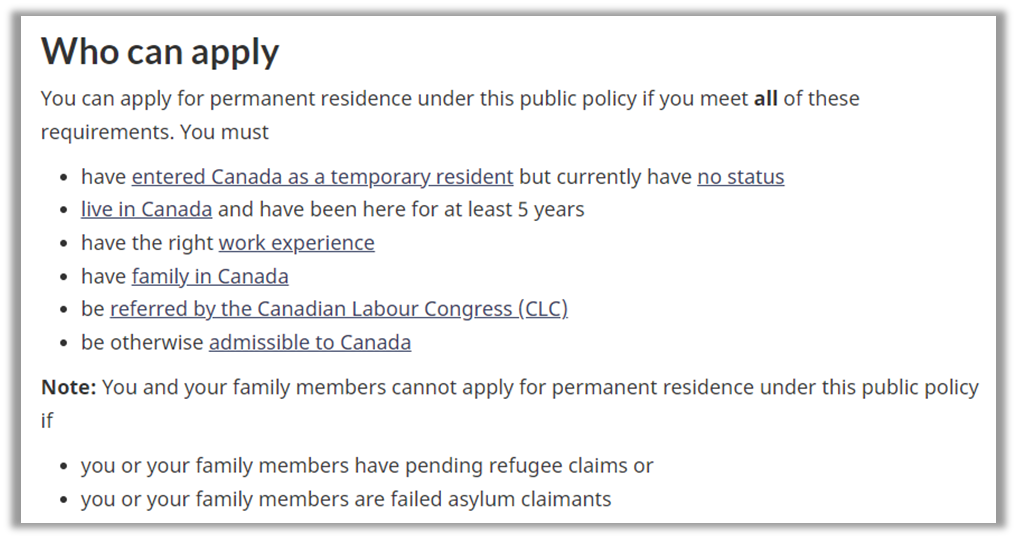The width and height of the screenshot is (1017, 539).
Task: Click the pending refugee claims bullet text
Action: (x=367, y=466)
